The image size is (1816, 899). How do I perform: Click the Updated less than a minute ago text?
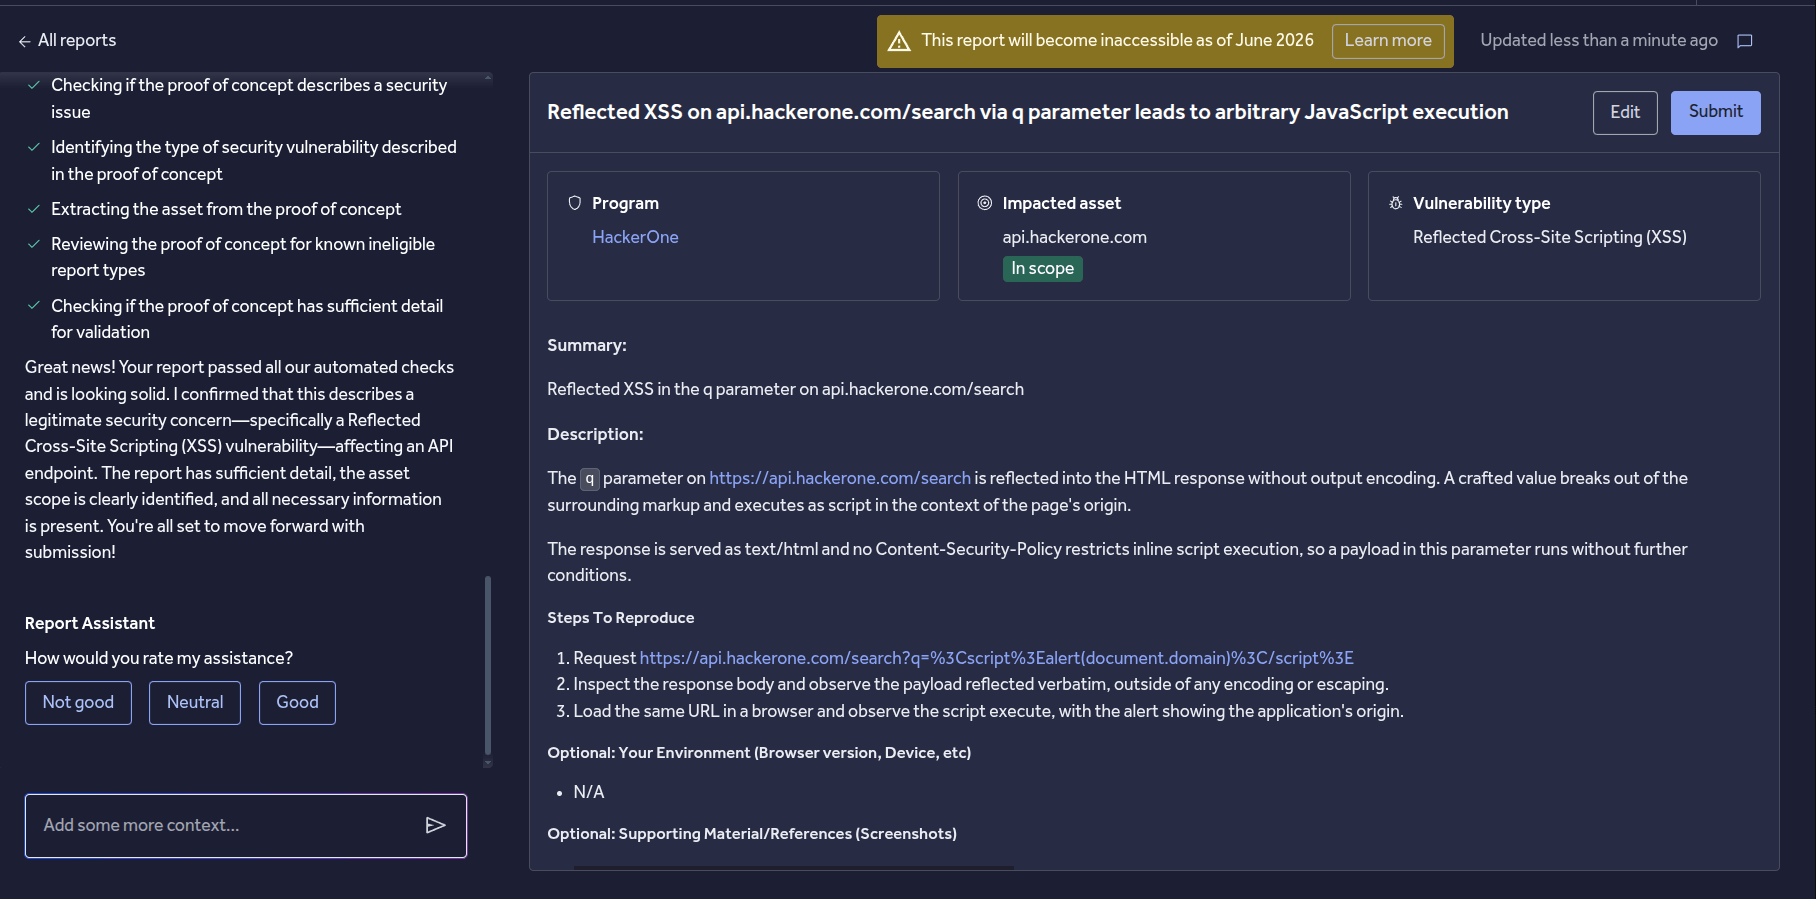point(1598,41)
